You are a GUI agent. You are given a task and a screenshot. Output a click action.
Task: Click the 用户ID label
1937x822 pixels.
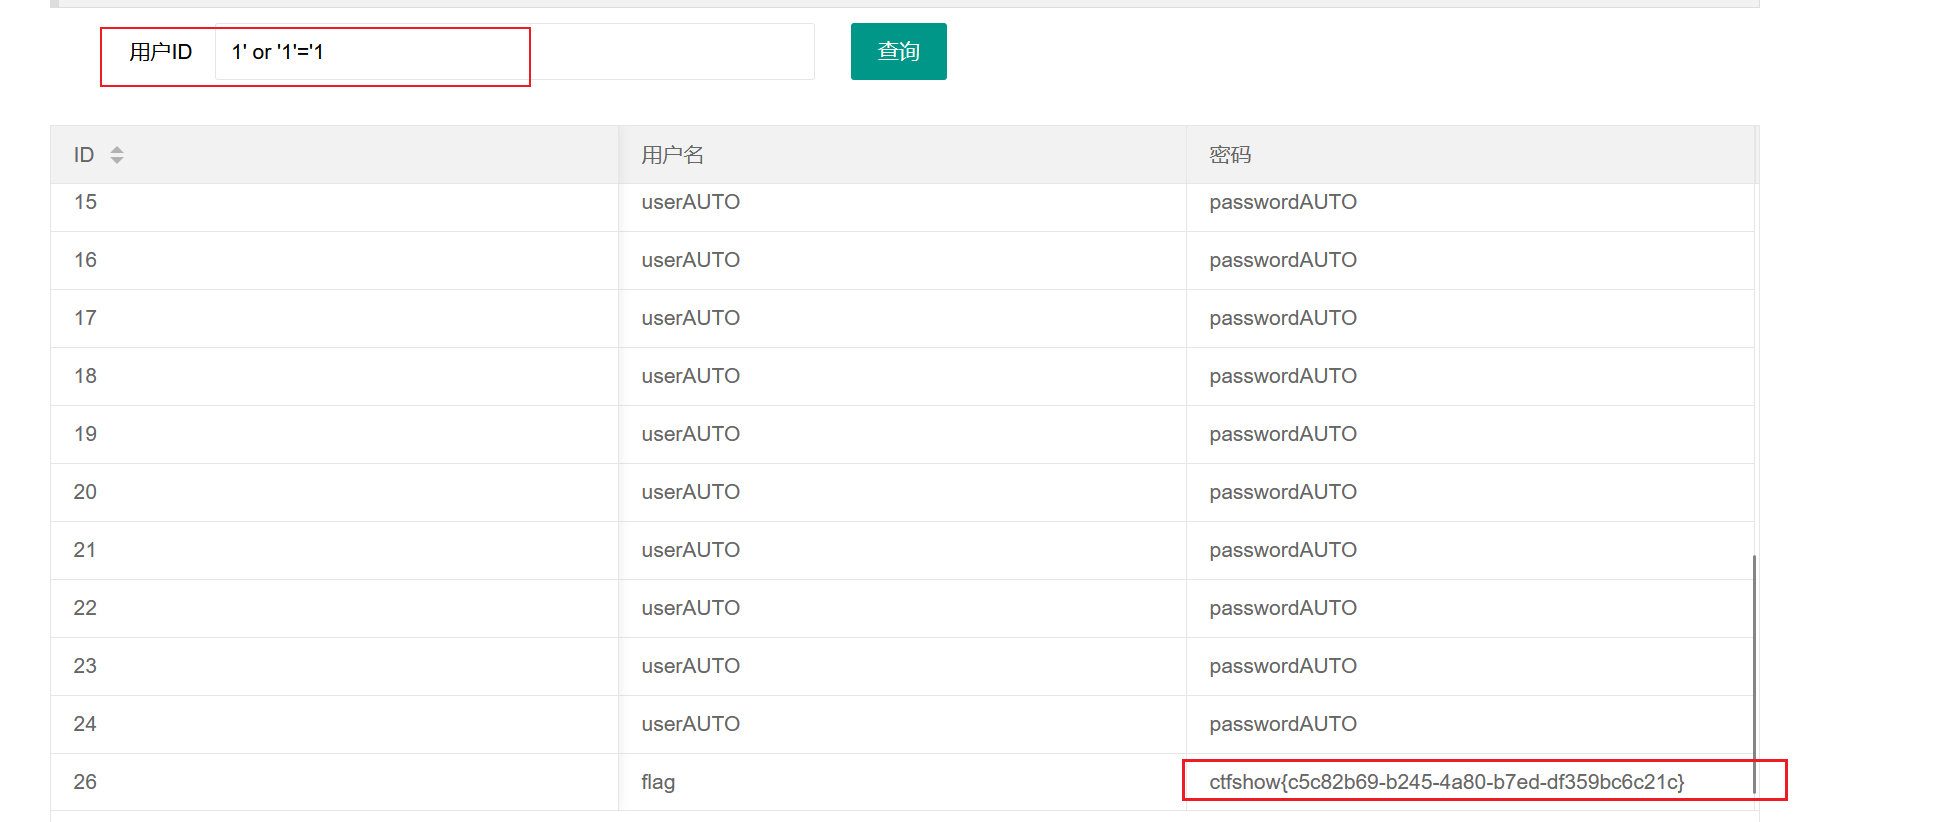tap(160, 52)
